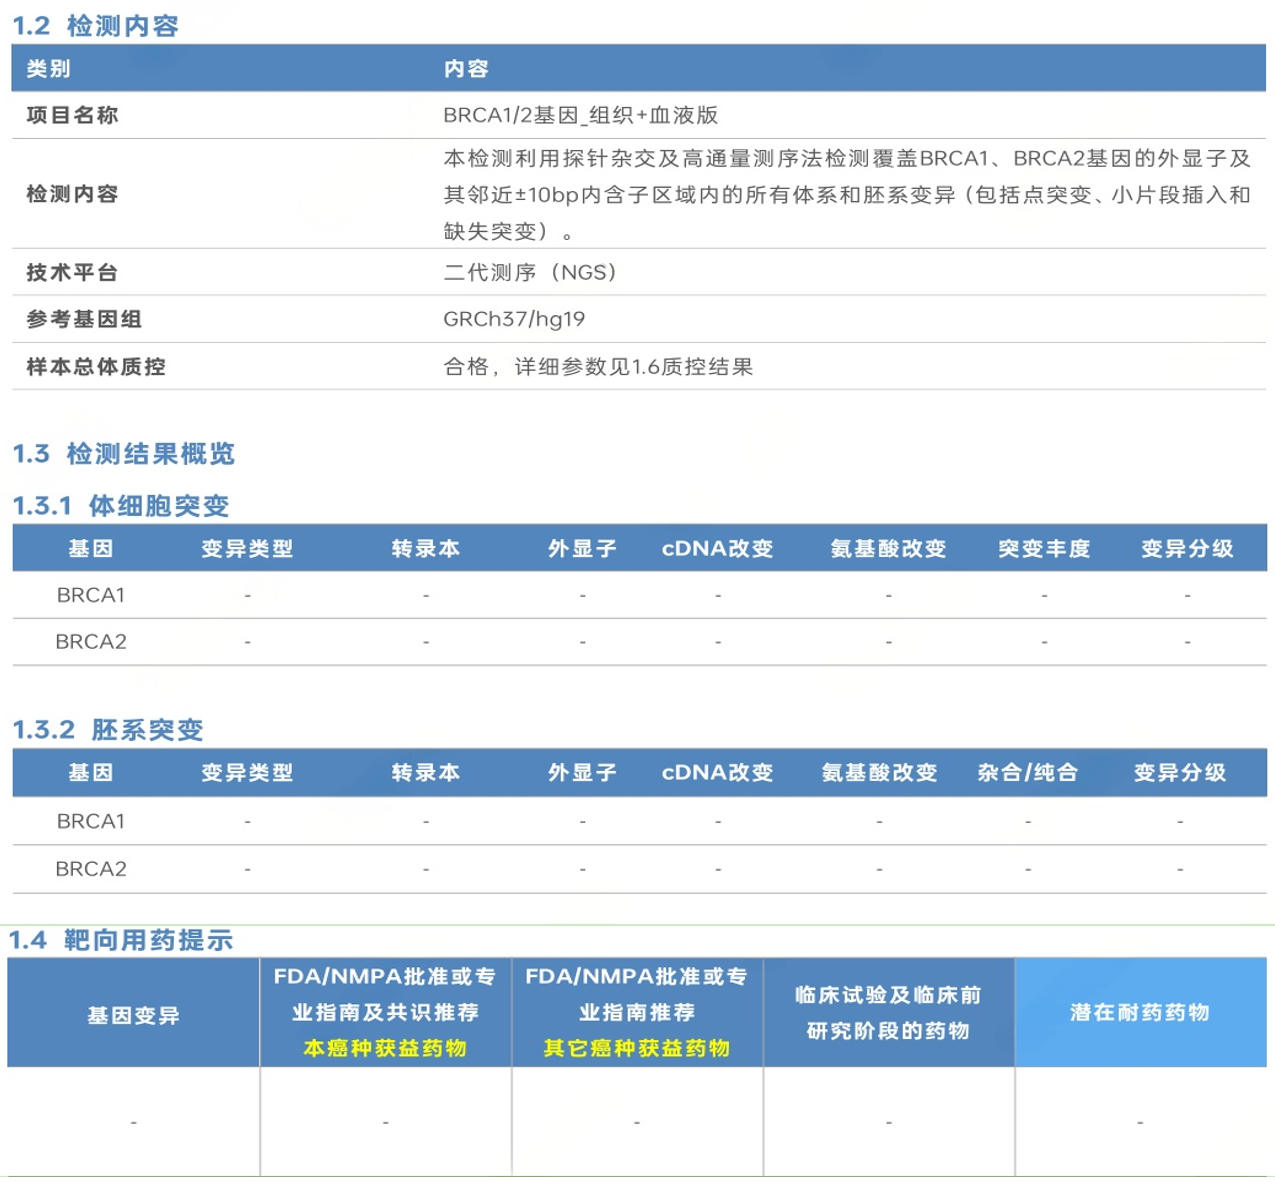Click '转录本' header in germline table
1275x1182 pixels.
(x=426, y=773)
